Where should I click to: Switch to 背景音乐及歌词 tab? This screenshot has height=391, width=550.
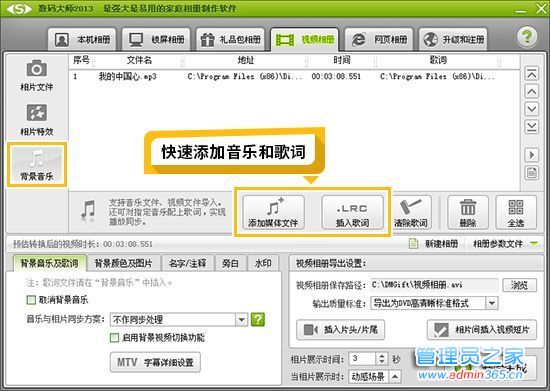pyautogui.click(x=49, y=263)
